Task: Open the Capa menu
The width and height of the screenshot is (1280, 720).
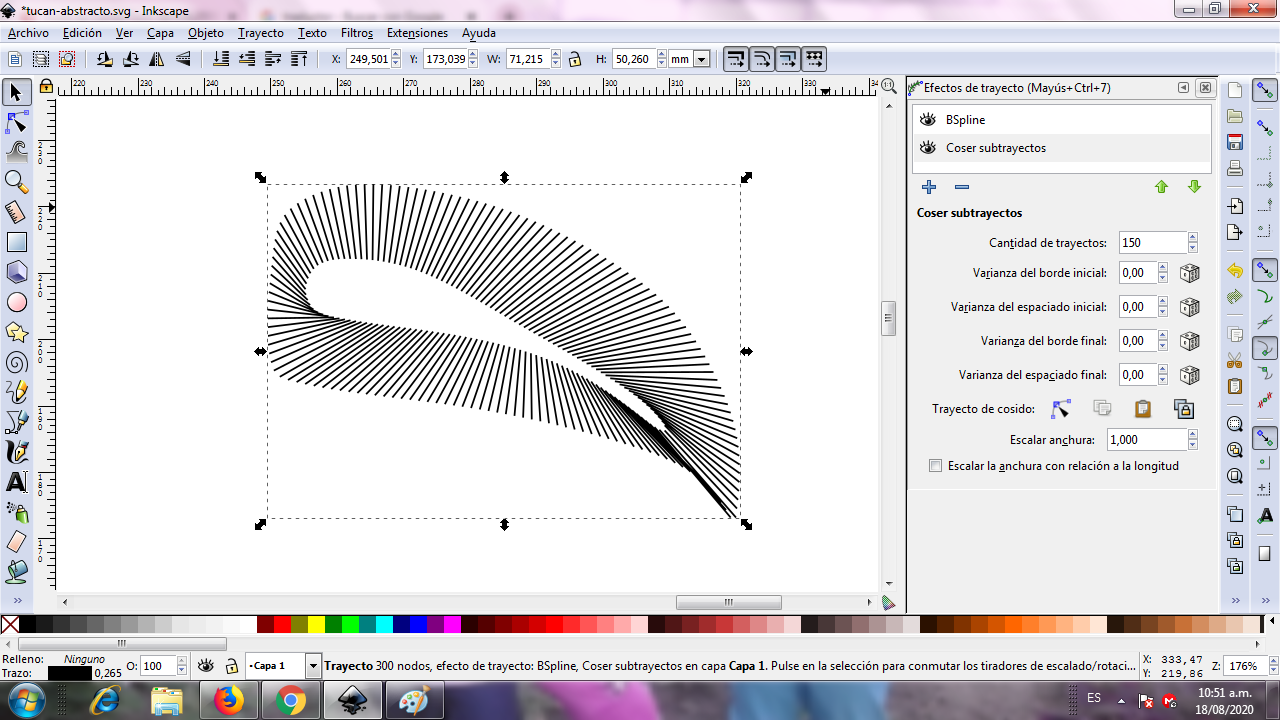Action: 160,33
